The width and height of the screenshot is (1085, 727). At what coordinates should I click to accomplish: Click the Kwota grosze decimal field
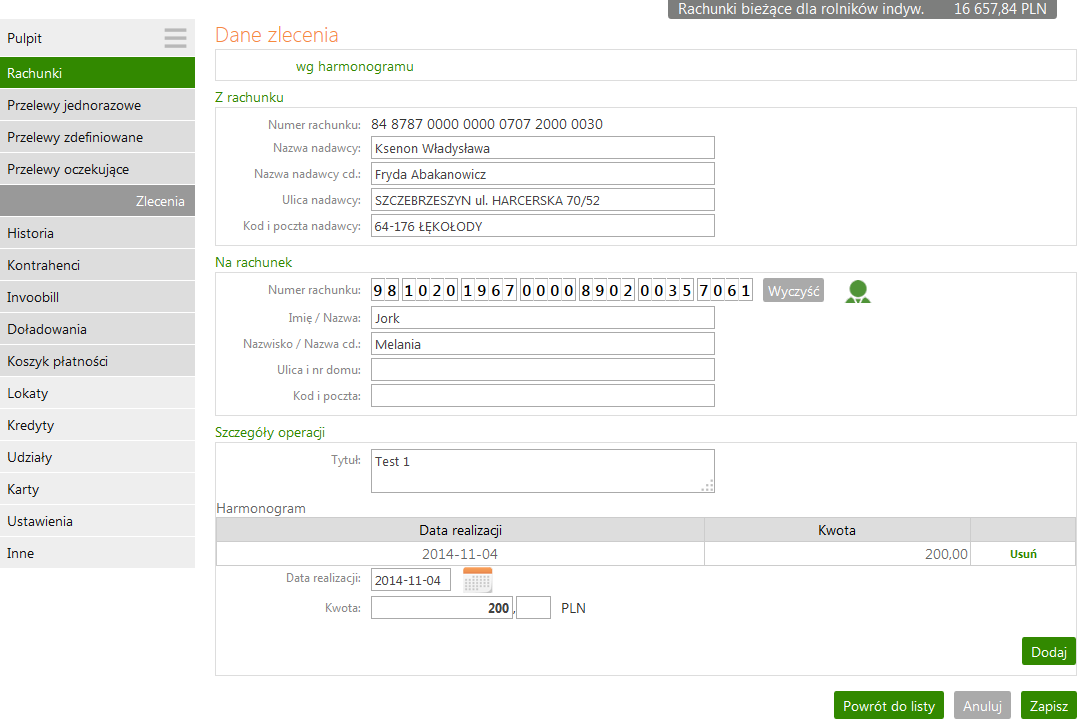[534, 608]
